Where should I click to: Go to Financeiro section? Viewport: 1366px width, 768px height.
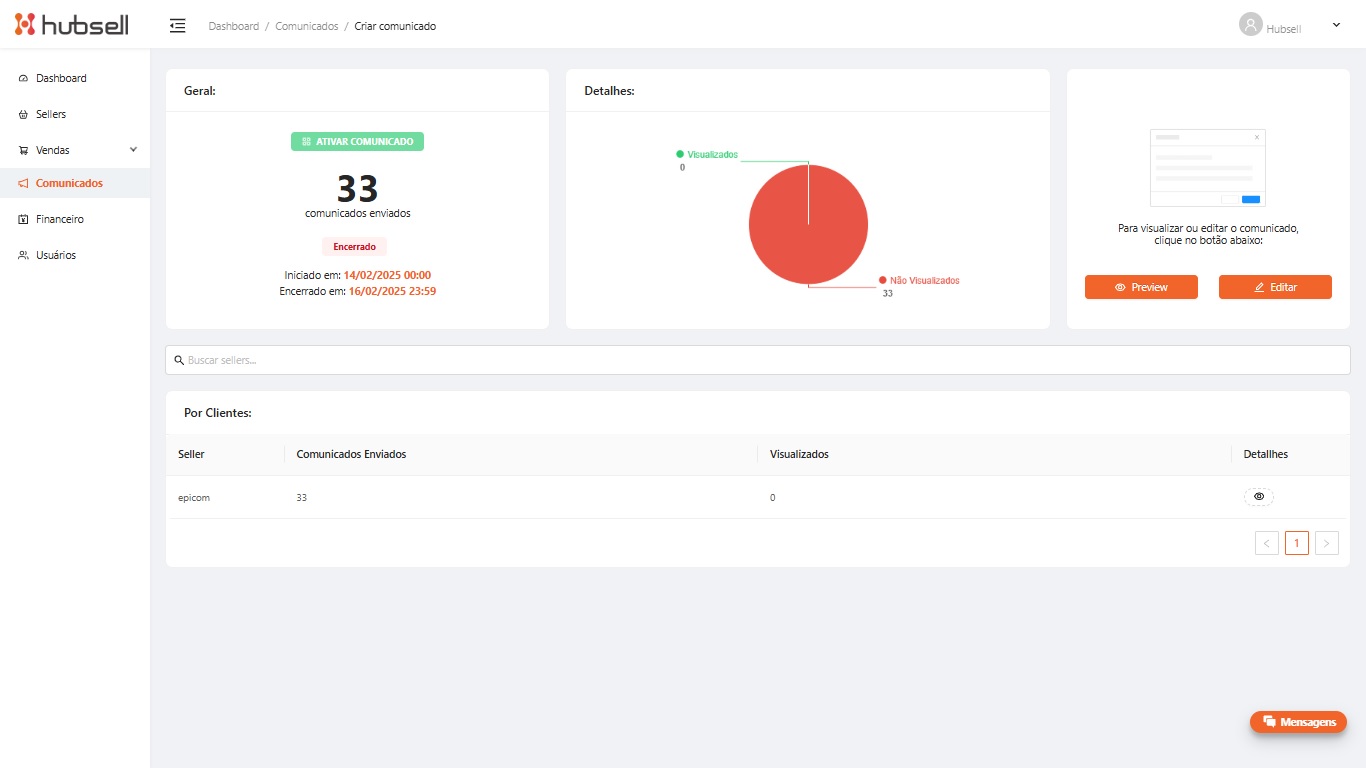59,219
